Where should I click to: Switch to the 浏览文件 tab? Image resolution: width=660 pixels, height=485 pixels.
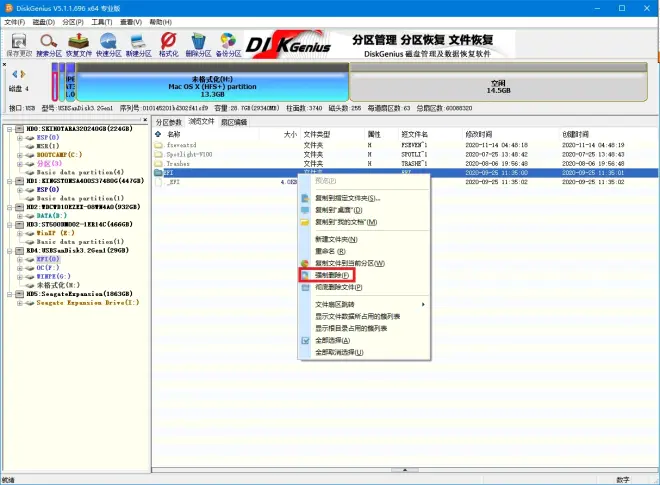[201, 122]
